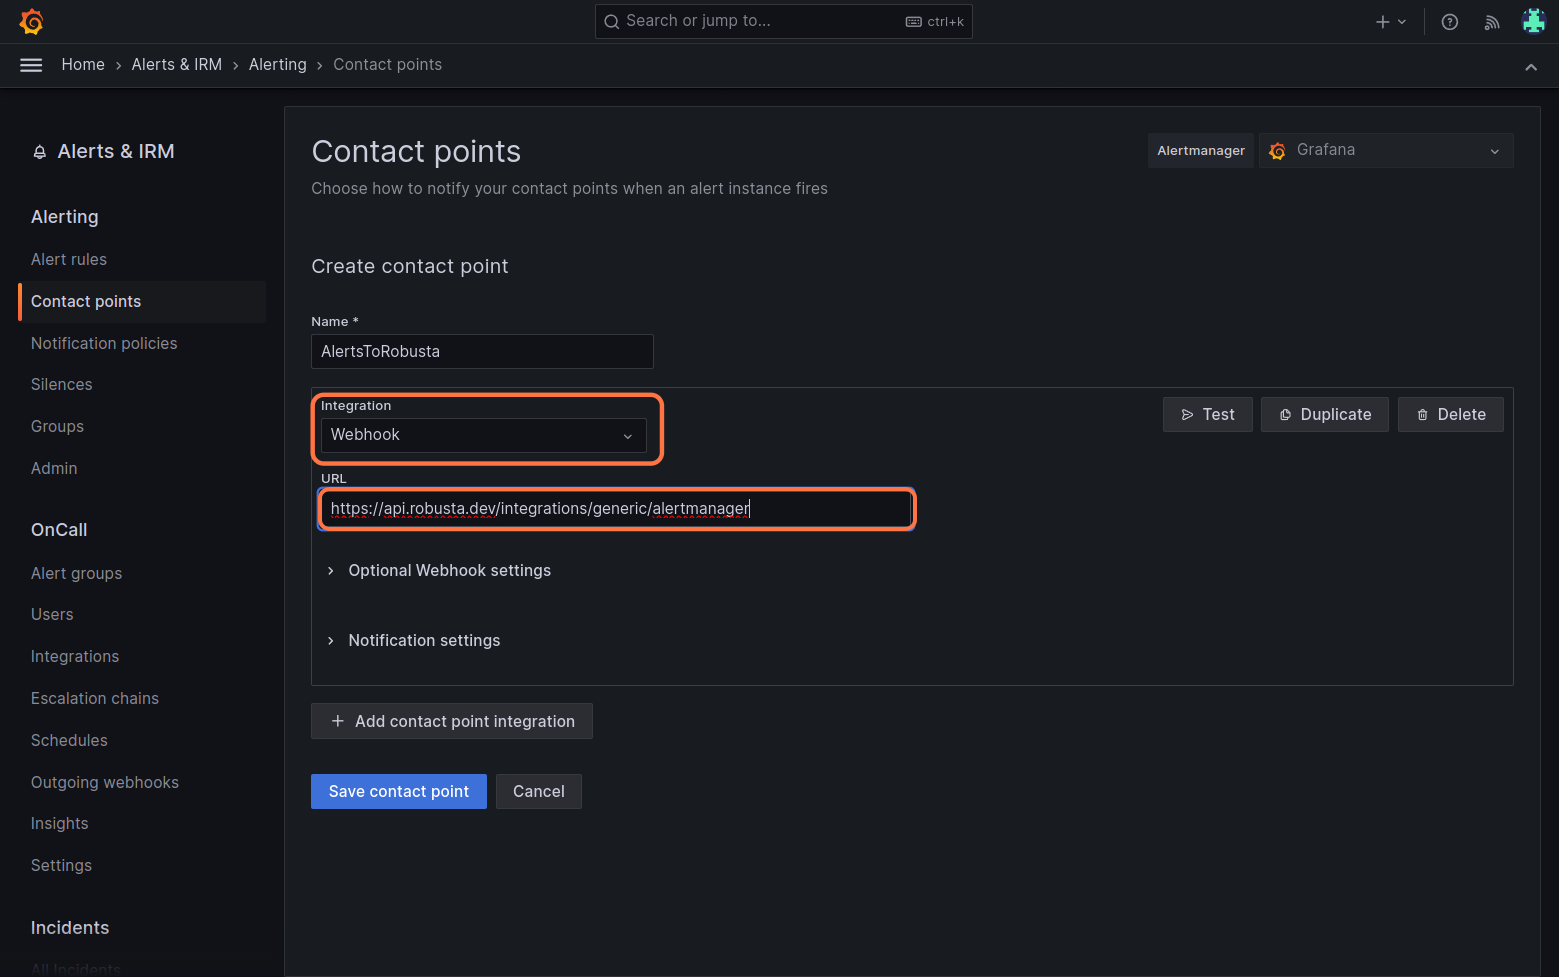Collapse the top bar with chevron
Viewport: 1559px width, 977px height.
1530,67
